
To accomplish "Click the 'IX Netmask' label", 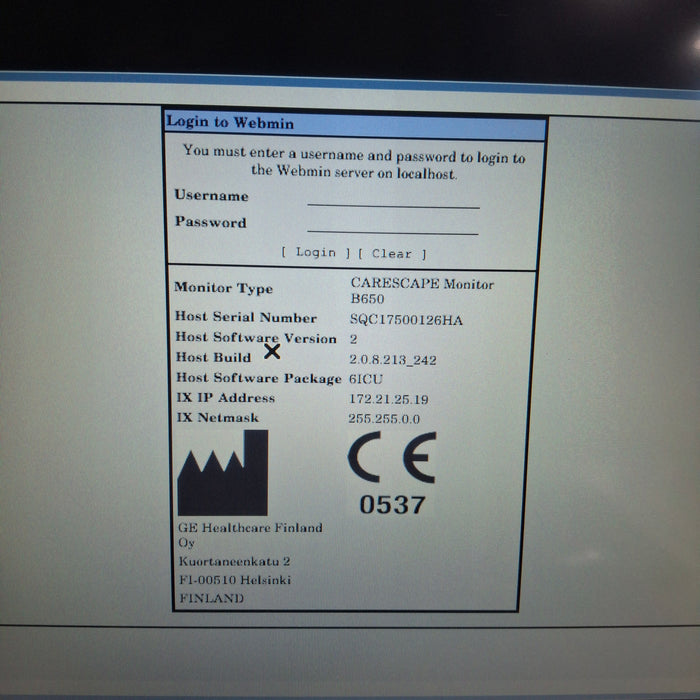I will coord(217,417).
